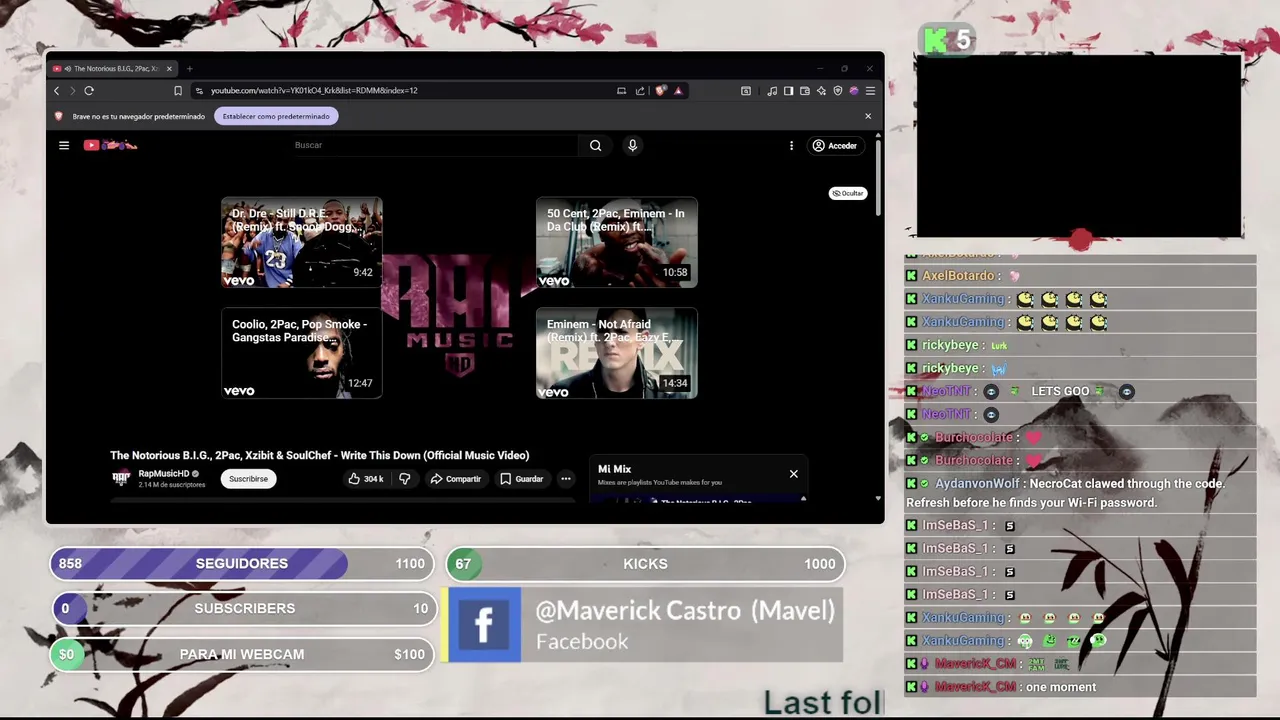Viewport: 1280px width, 720px height.
Task: Like the video with thumbs up
Action: tap(366, 479)
